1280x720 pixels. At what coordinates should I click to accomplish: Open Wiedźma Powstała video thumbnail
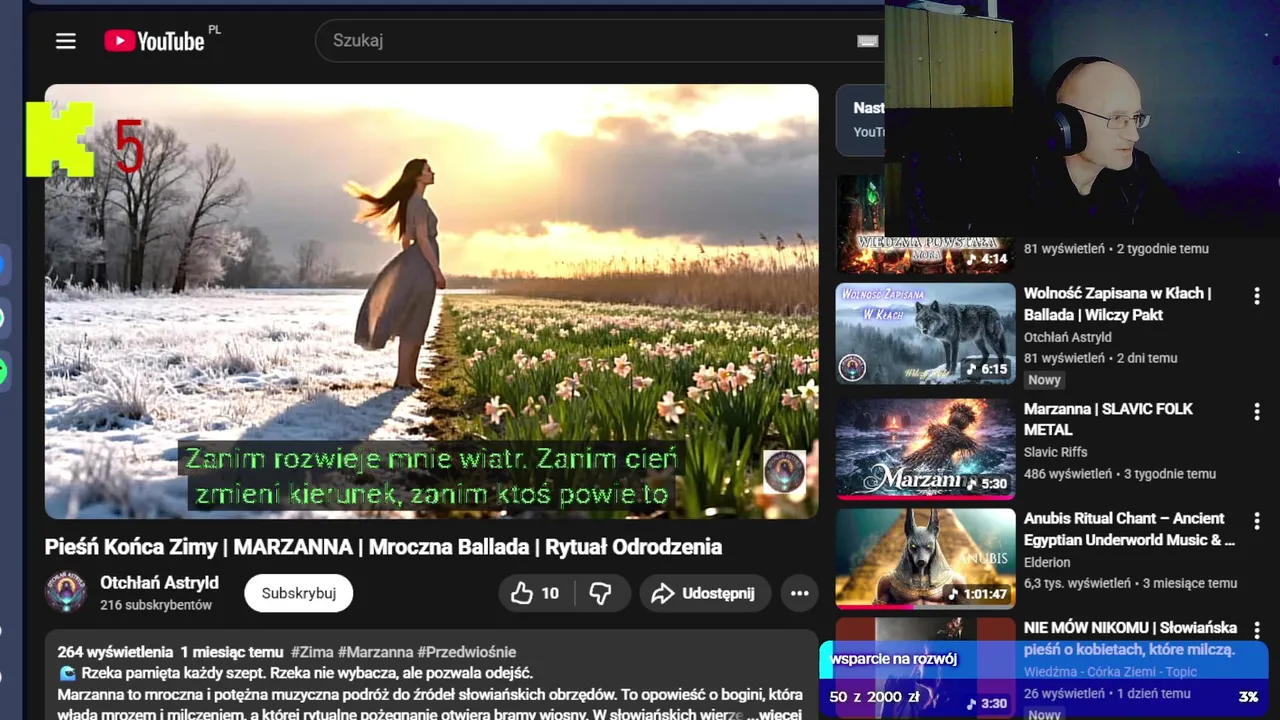click(x=925, y=224)
